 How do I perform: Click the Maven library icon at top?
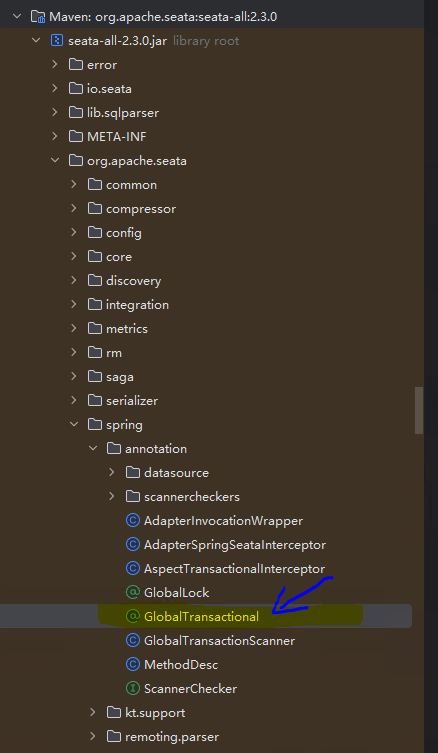click(38, 17)
